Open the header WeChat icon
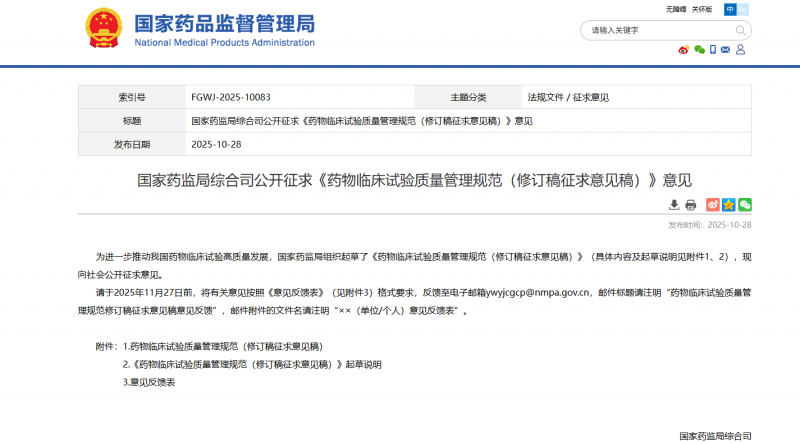The height and width of the screenshot is (444, 800). (699, 49)
